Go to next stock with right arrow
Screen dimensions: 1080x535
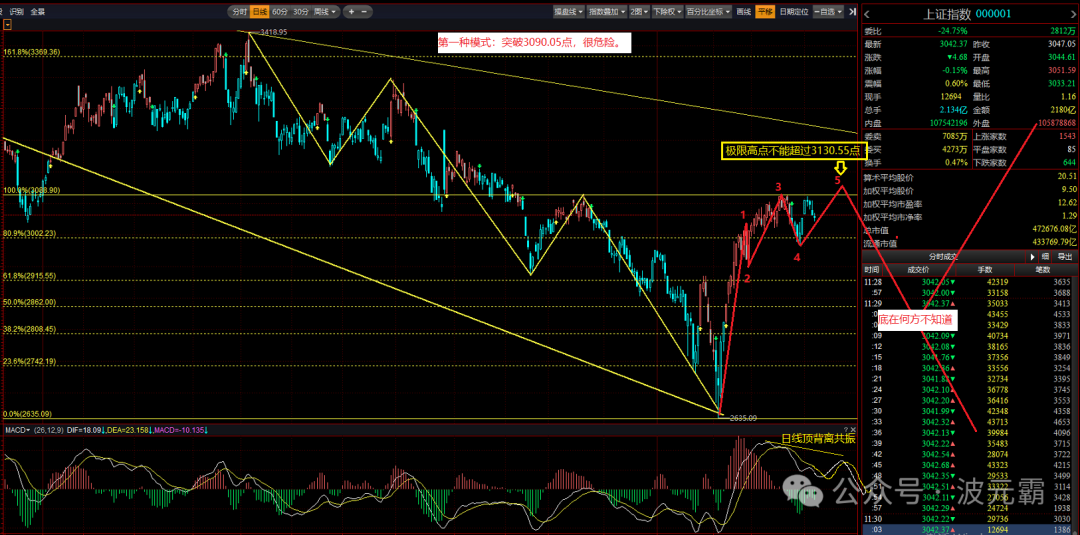[x=1072, y=14]
